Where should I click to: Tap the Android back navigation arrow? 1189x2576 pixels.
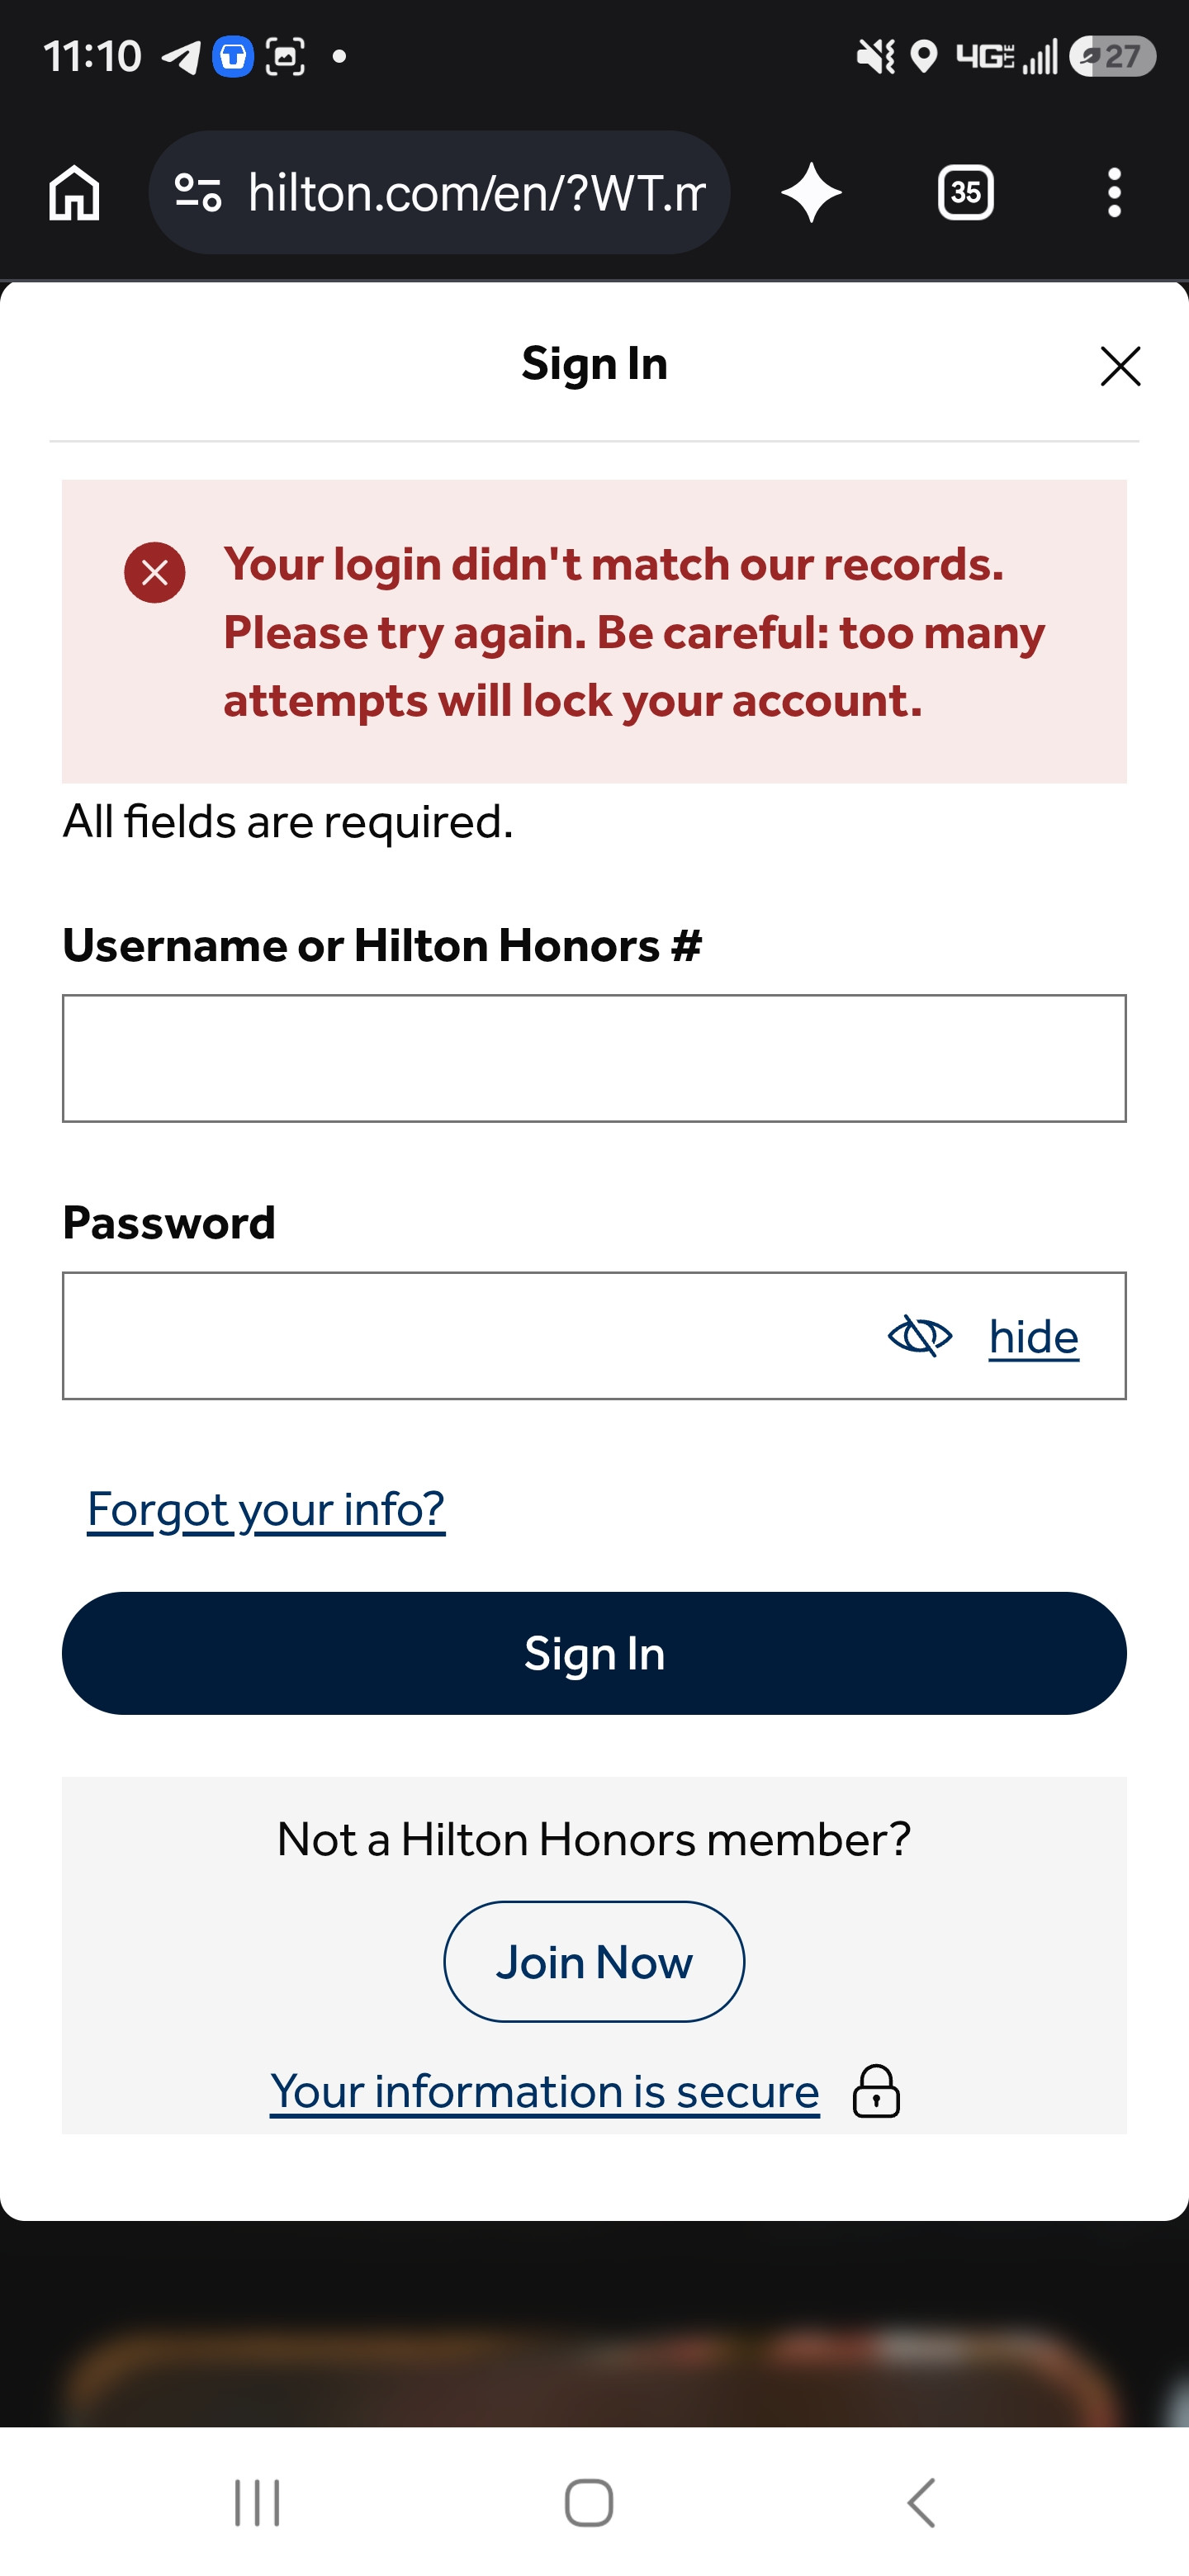(x=921, y=2502)
